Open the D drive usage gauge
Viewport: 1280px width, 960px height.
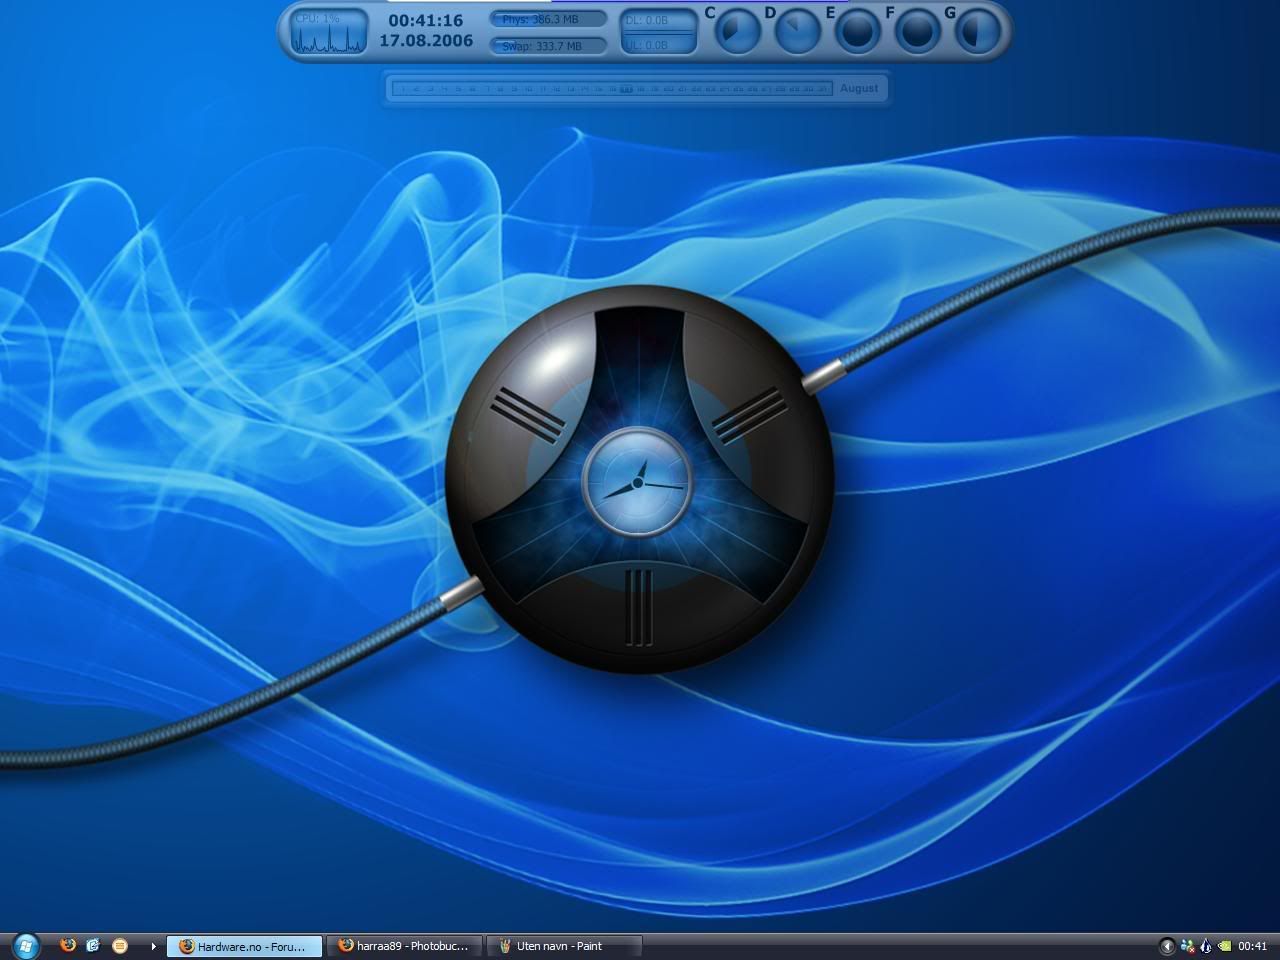tap(797, 32)
